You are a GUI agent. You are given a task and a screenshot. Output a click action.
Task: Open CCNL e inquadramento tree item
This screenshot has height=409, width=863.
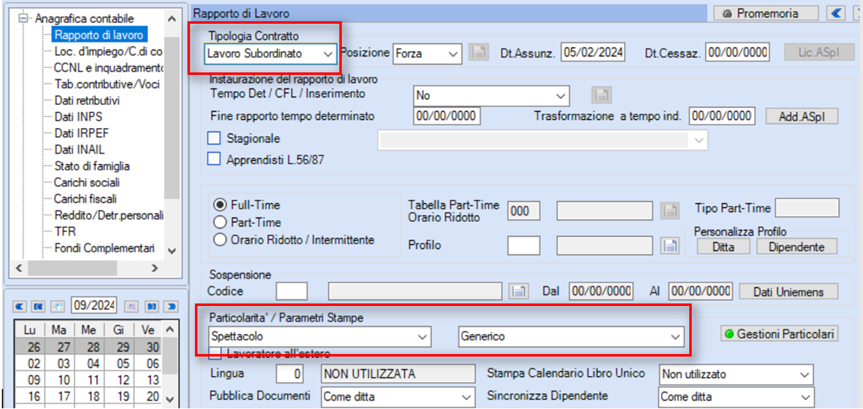click(108, 68)
